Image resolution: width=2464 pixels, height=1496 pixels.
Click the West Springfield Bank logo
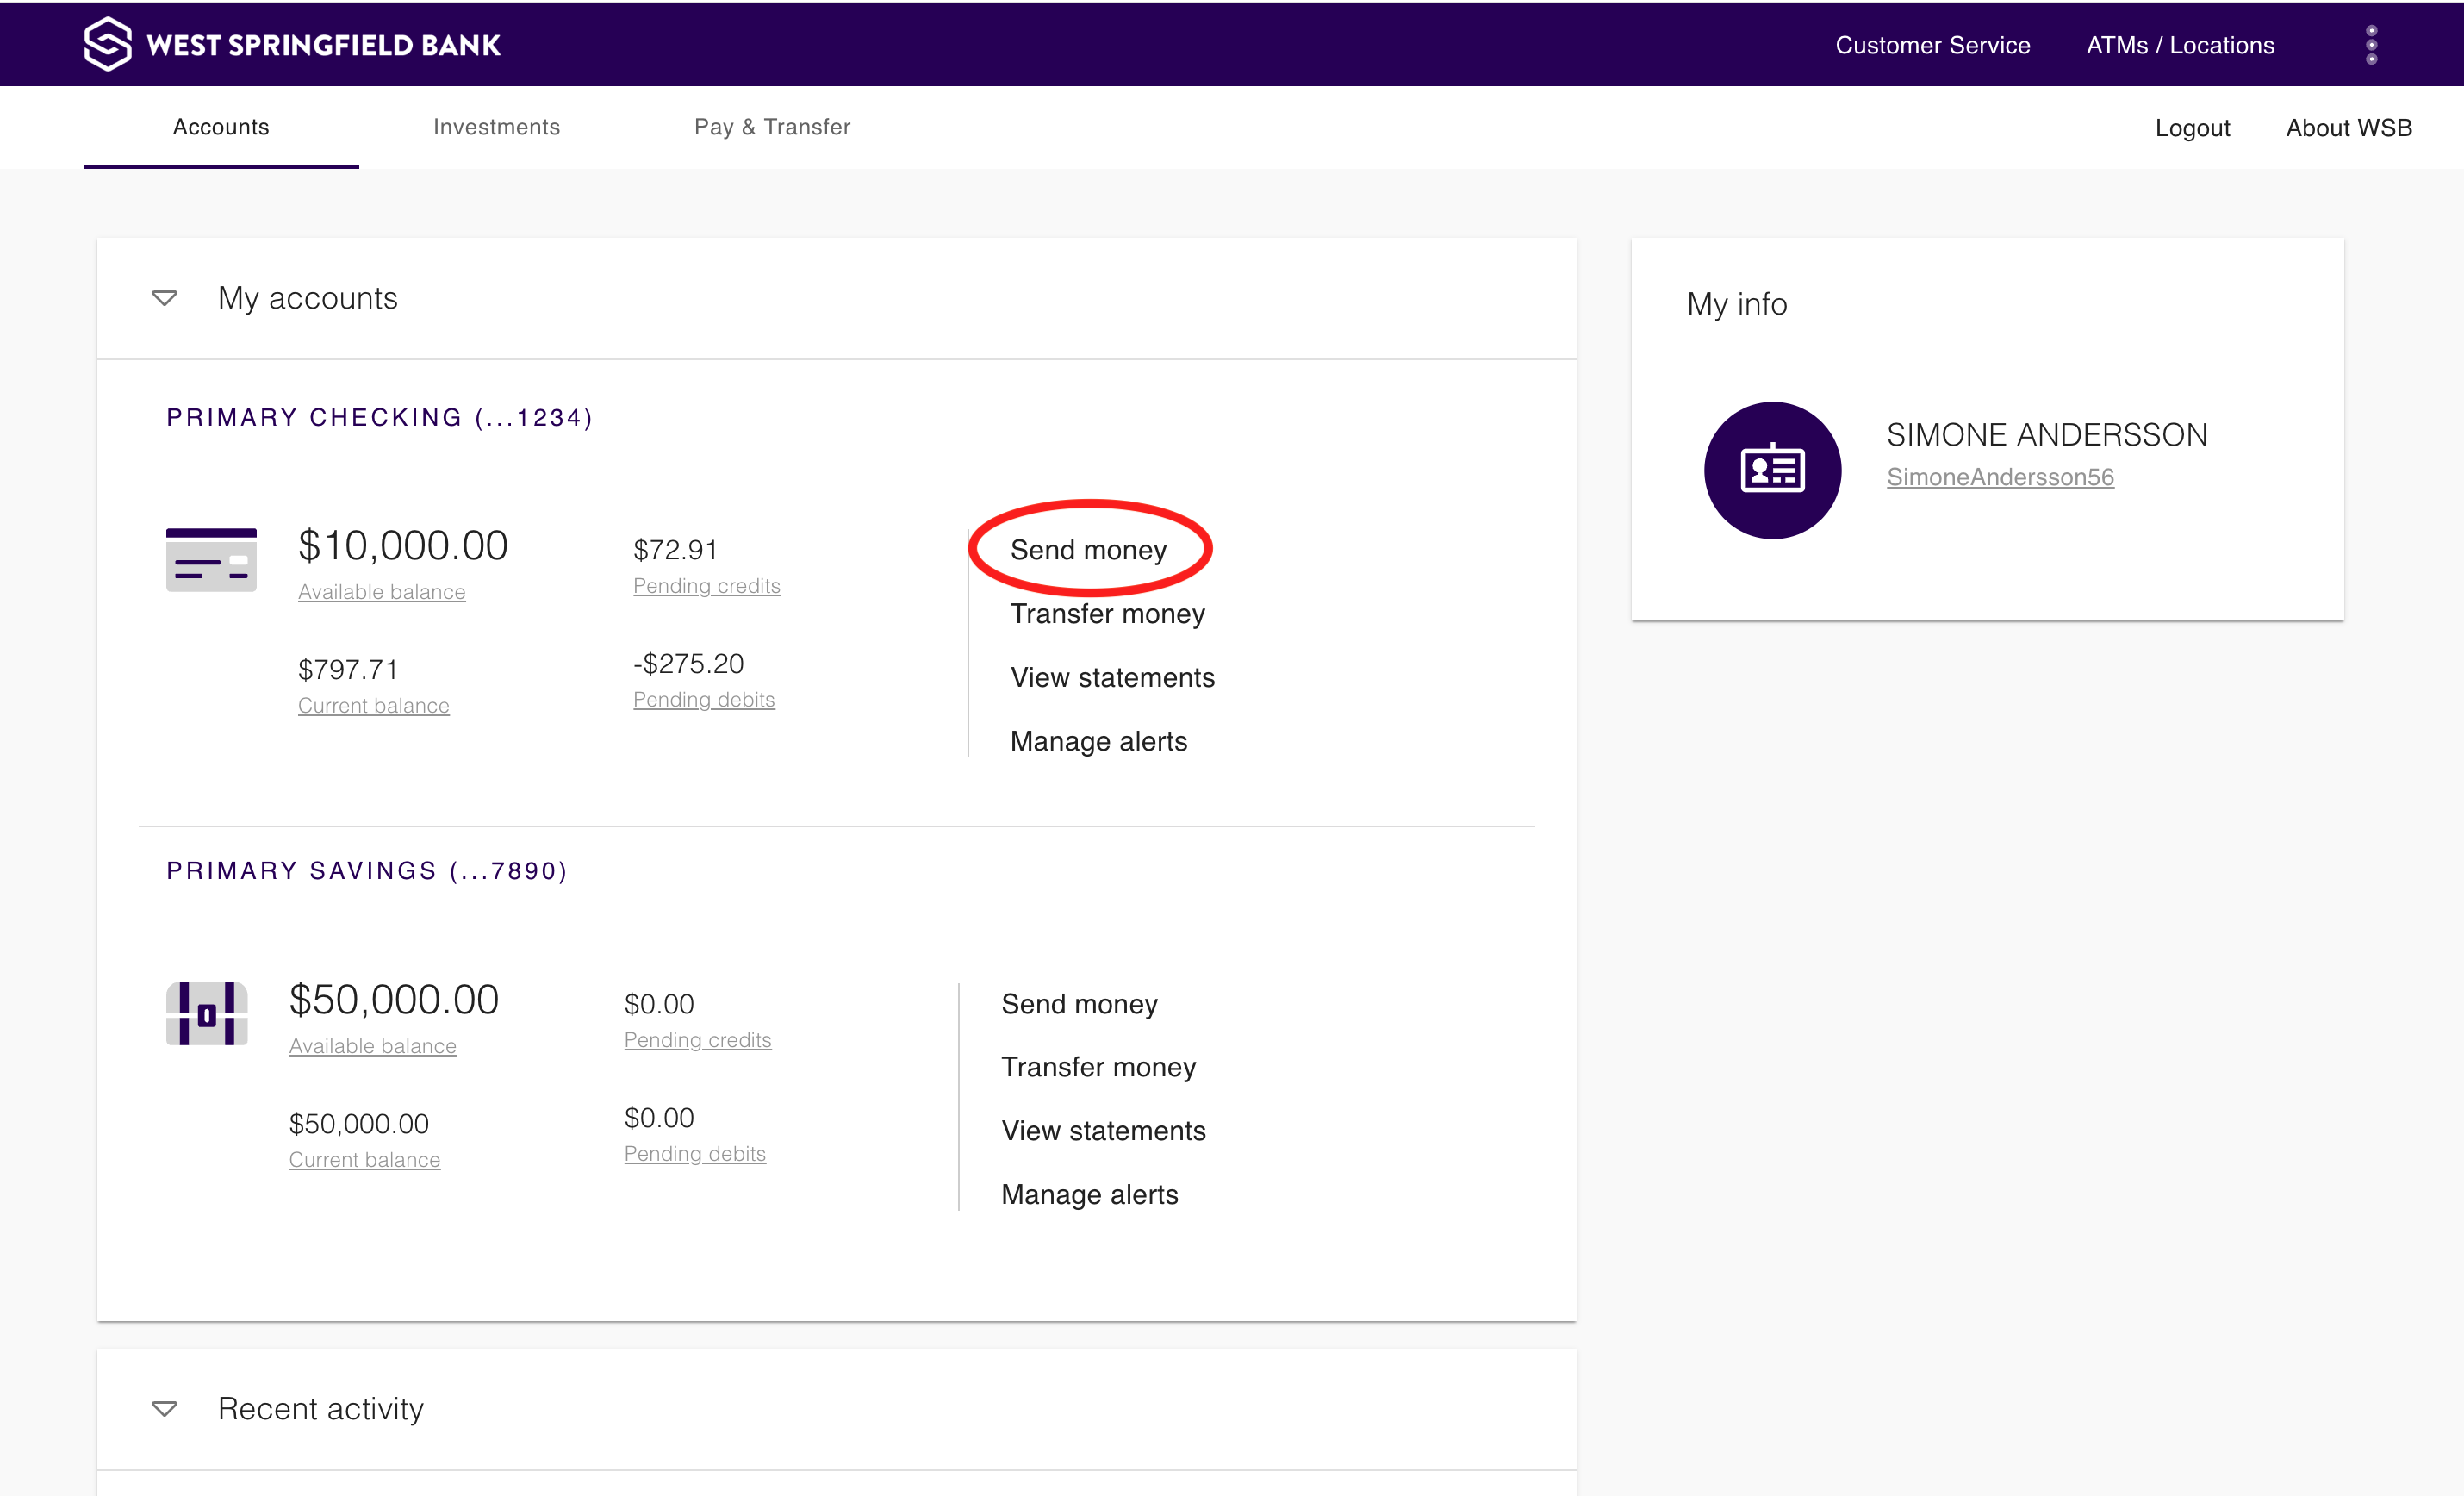291,43
